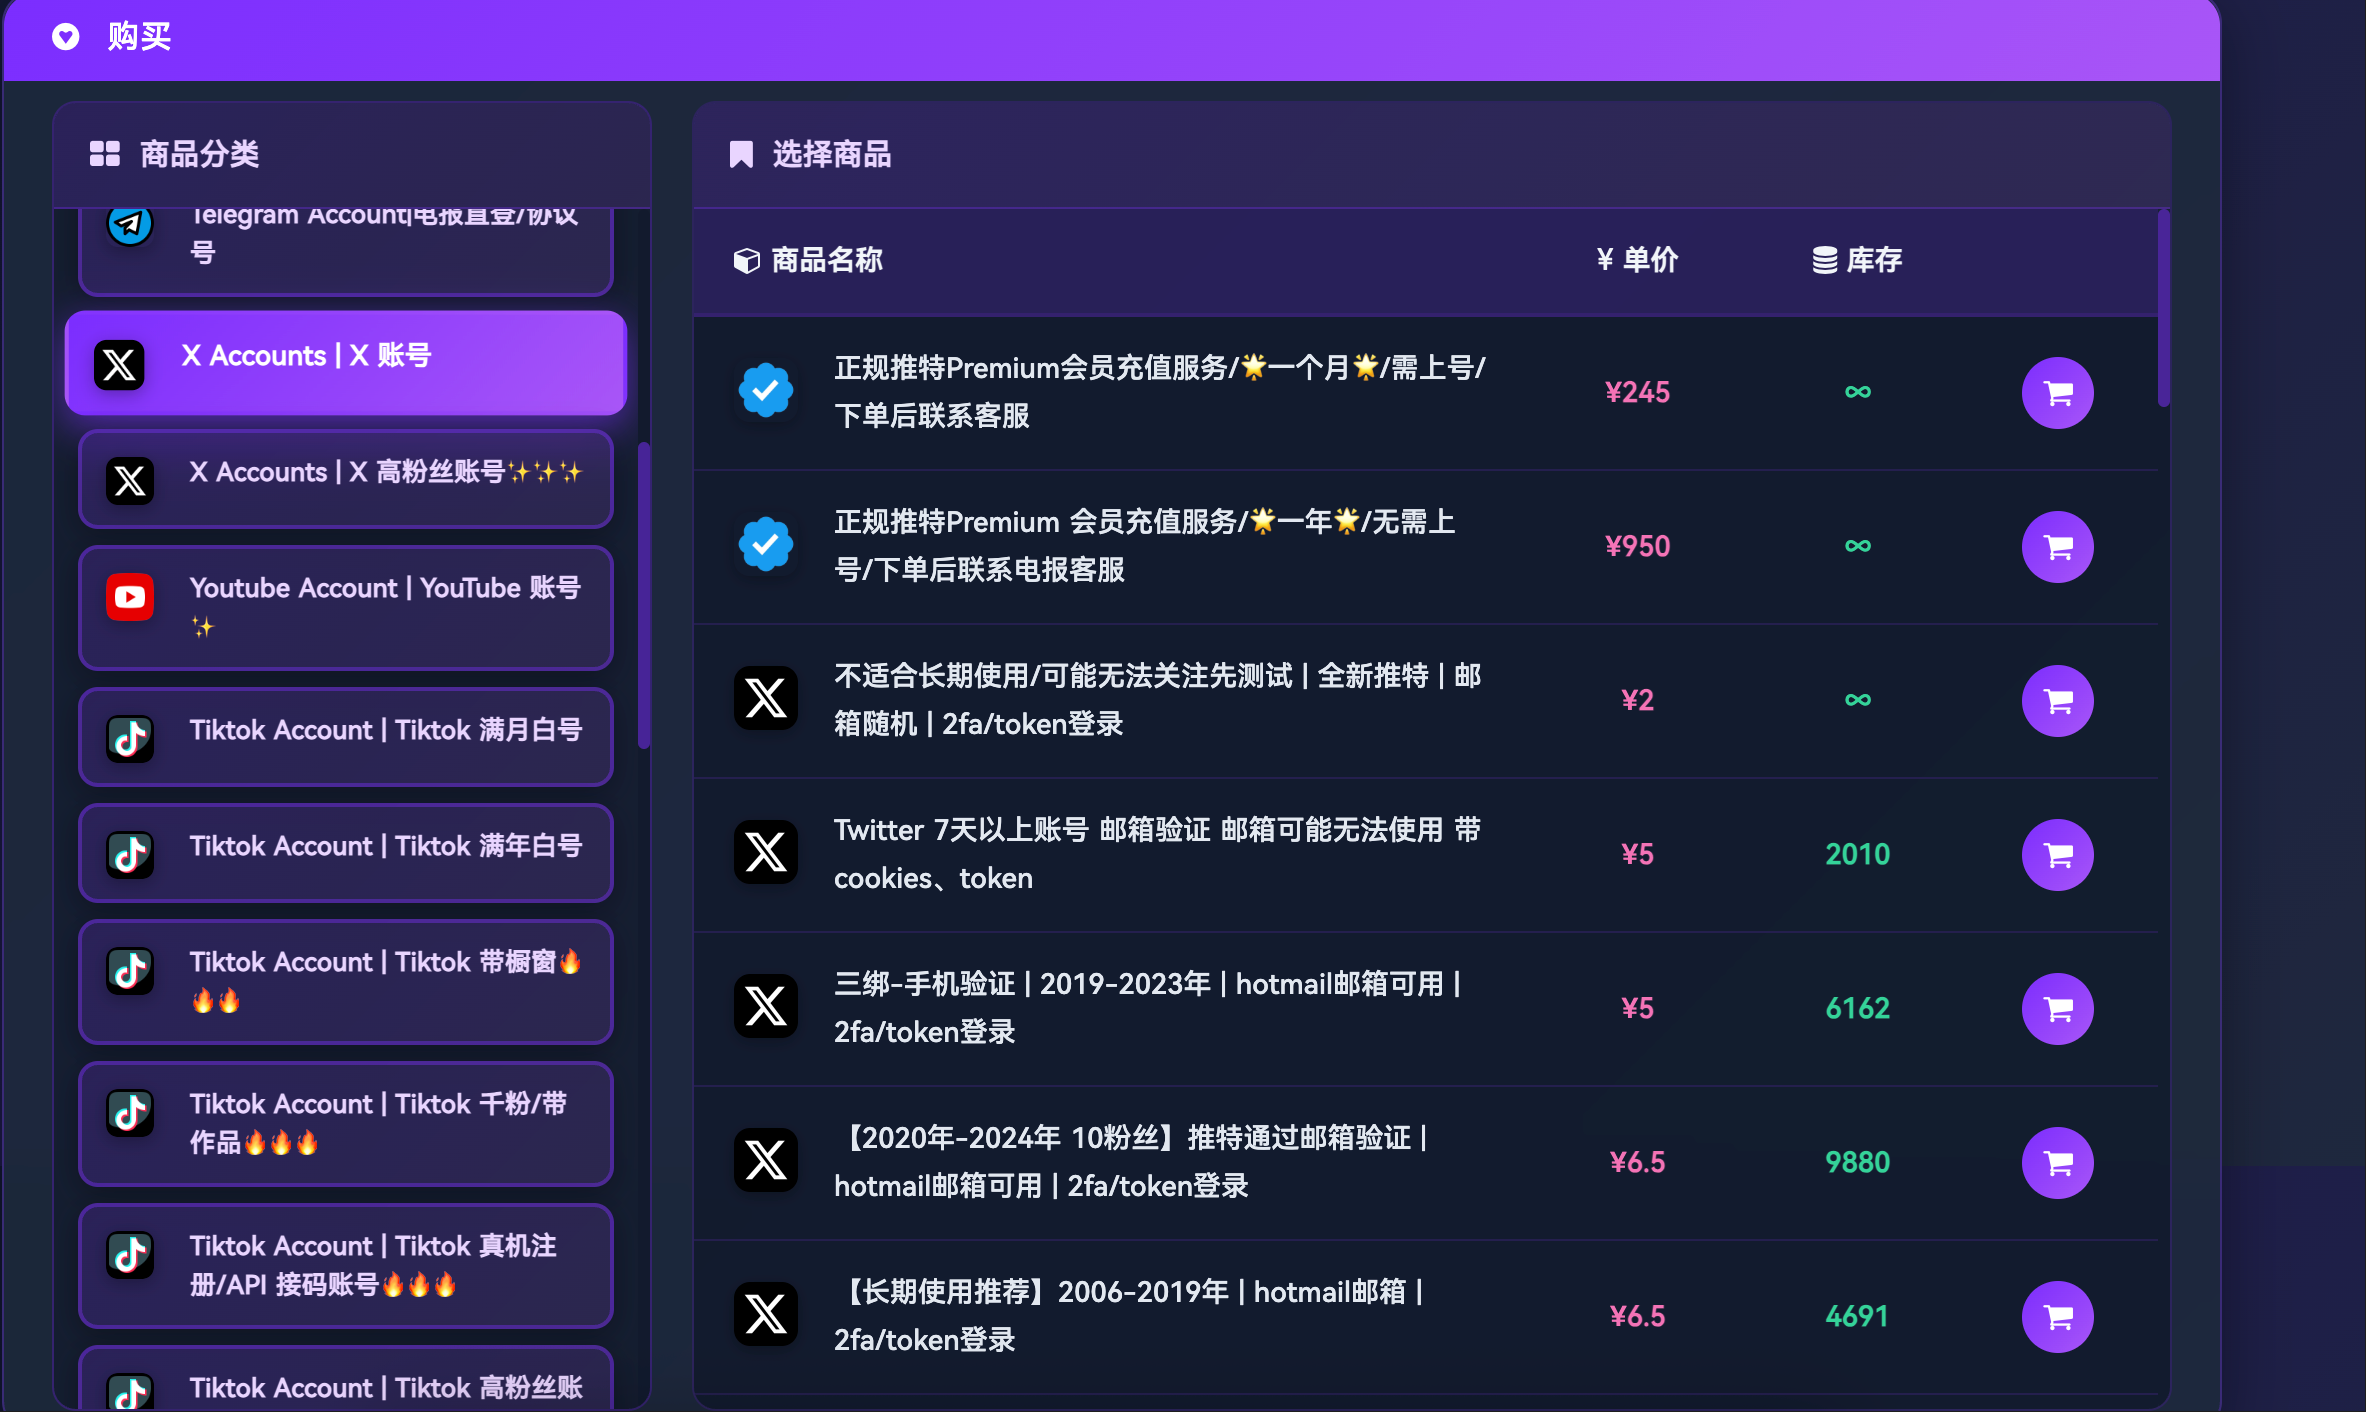
Task: Add Twitter 7-day account with stock 2010 to cart
Action: coord(2057,855)
